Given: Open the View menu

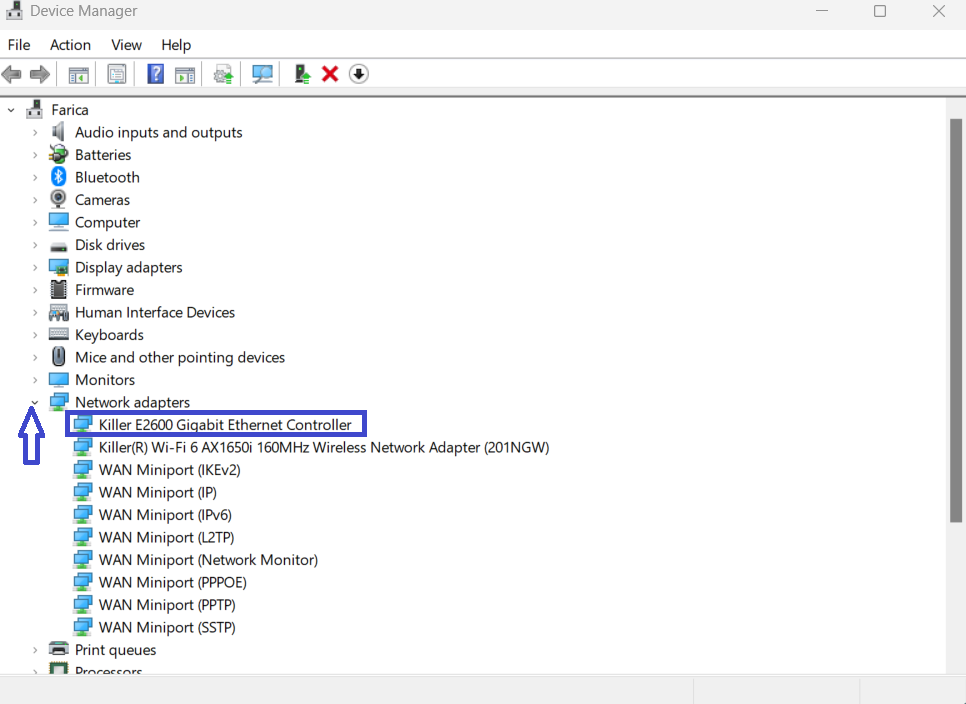Looking at the screenshot, I should [x=126, y=45].
